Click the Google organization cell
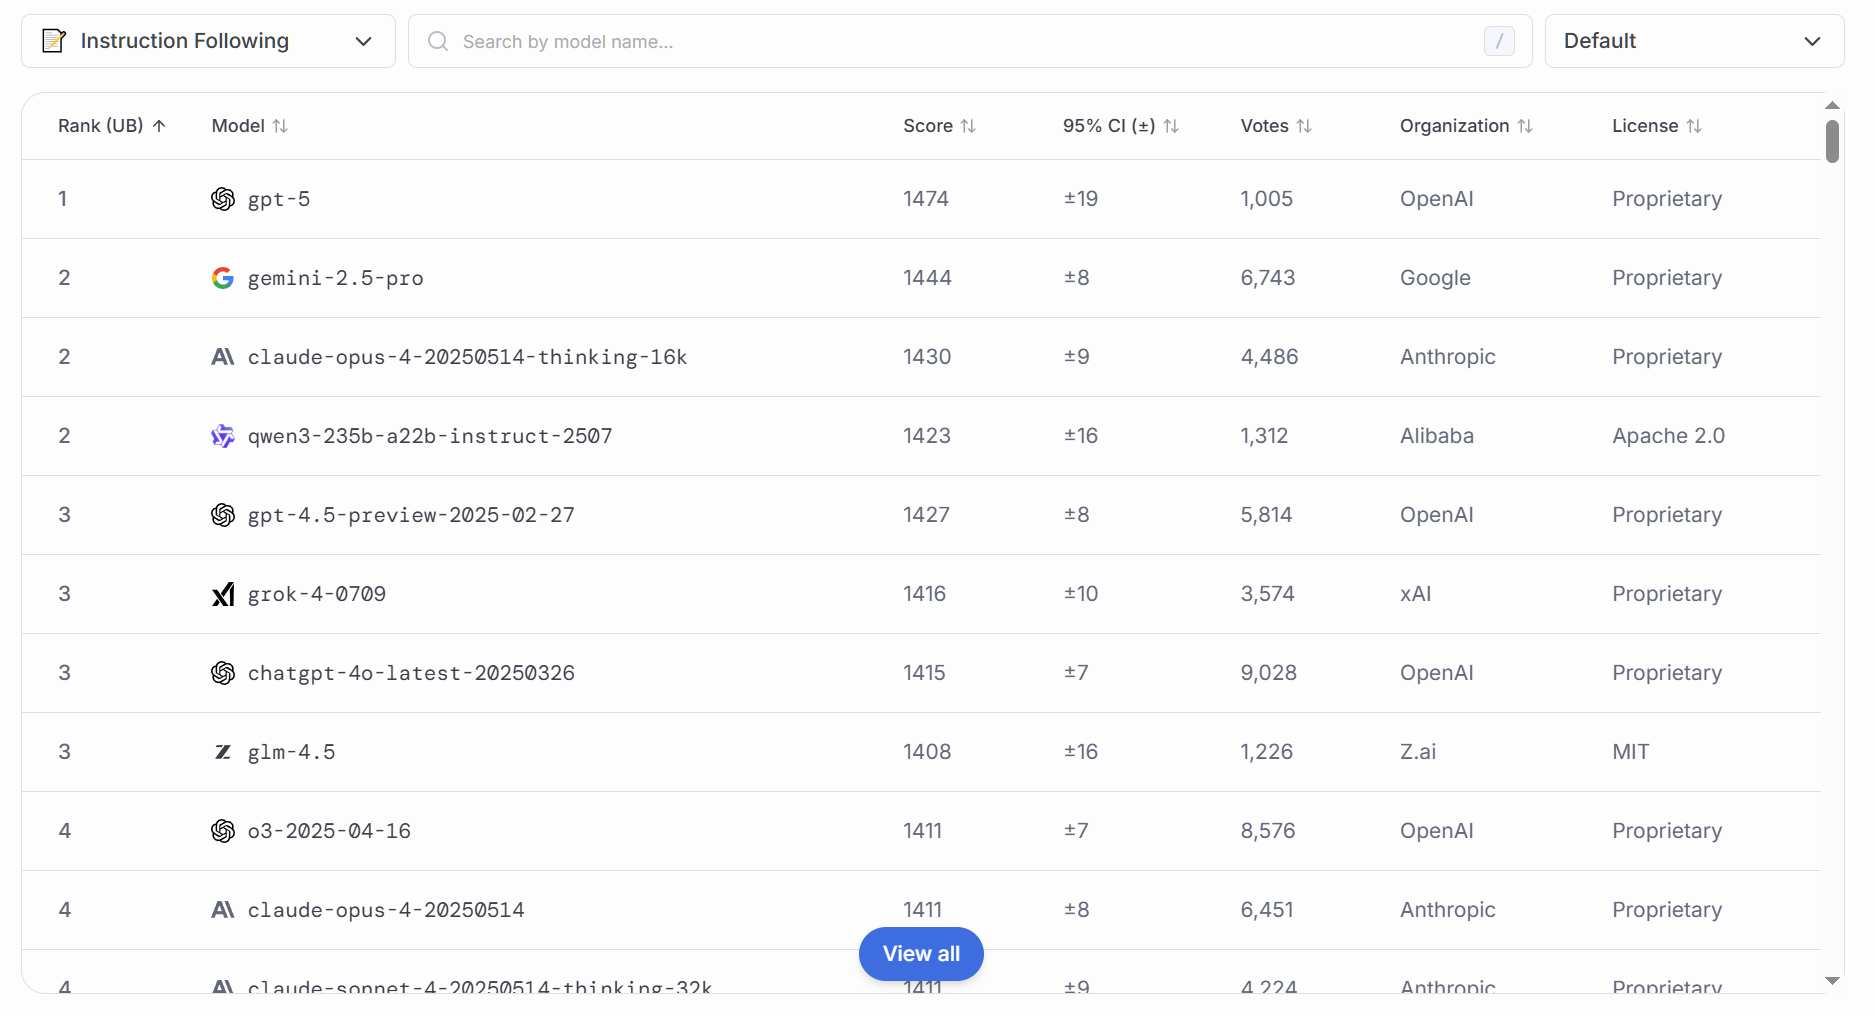 (x=1435, y=278)
